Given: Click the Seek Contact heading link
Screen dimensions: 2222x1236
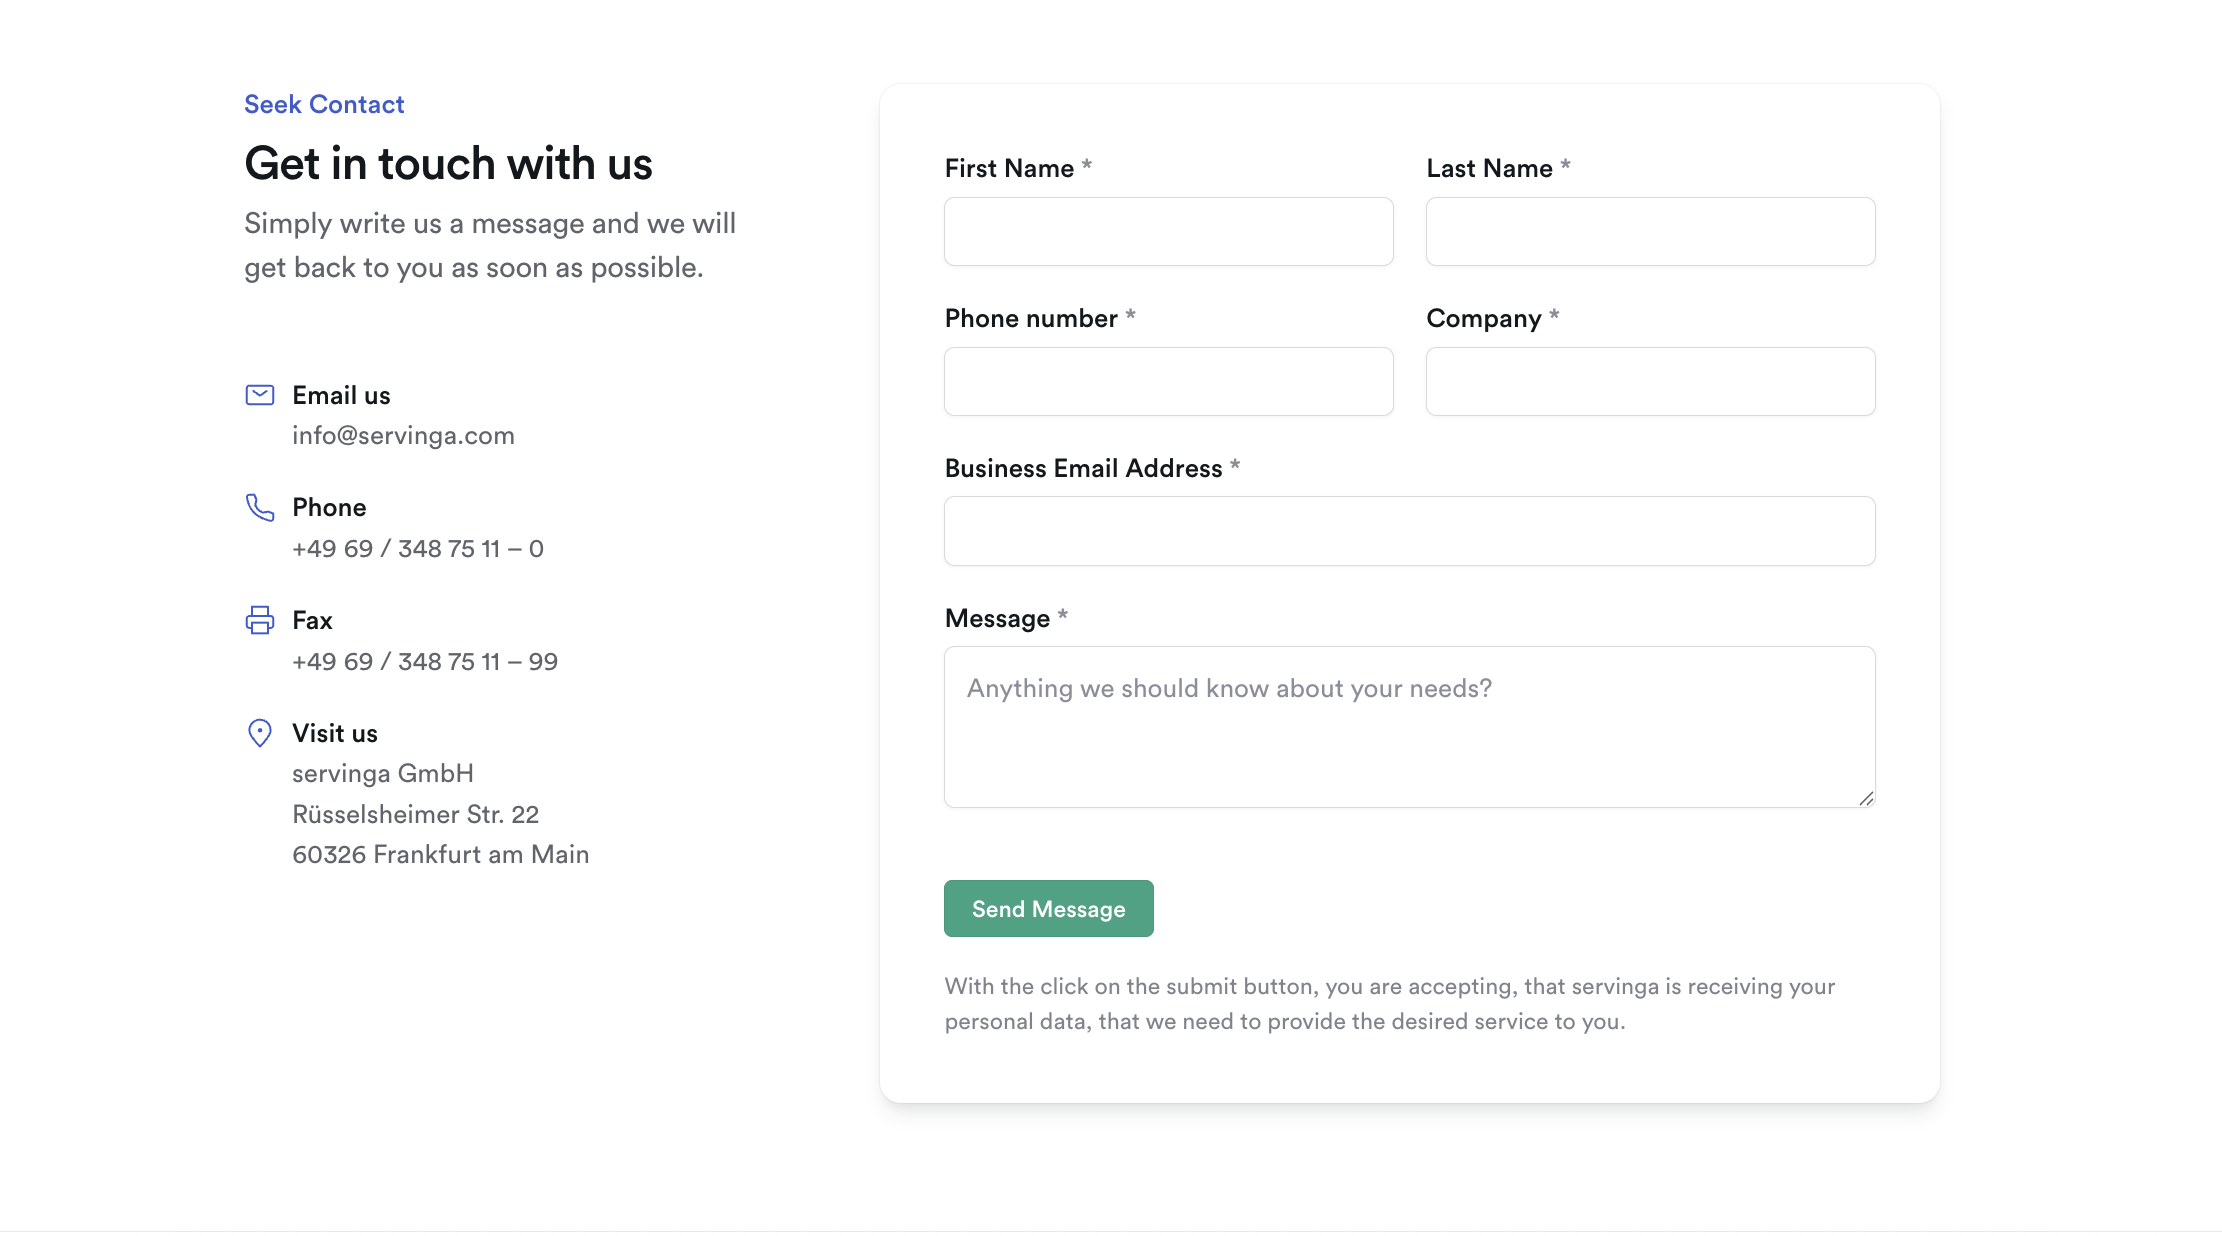Looking at the screenshot, I should coord(324,105).
